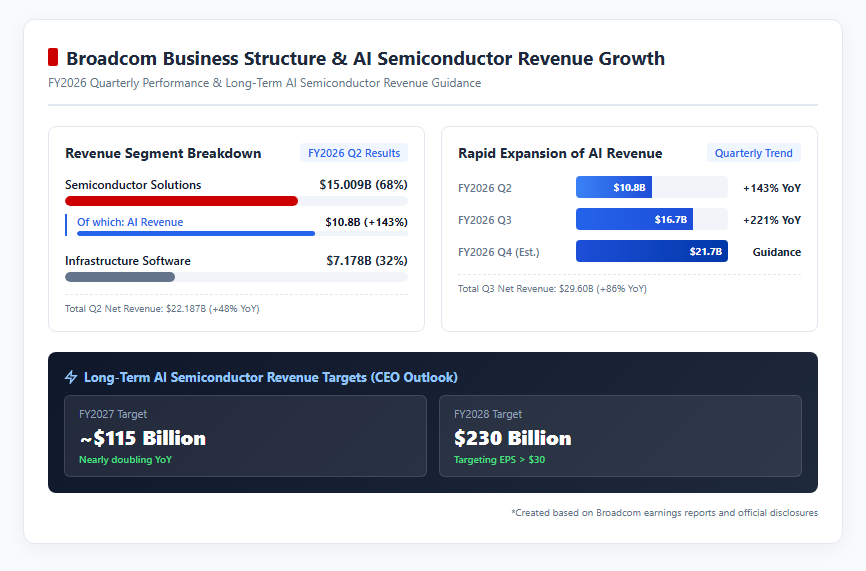866x571 pixels.
Task: Click the +143% YoY growth figure
Action: (772, 188)
